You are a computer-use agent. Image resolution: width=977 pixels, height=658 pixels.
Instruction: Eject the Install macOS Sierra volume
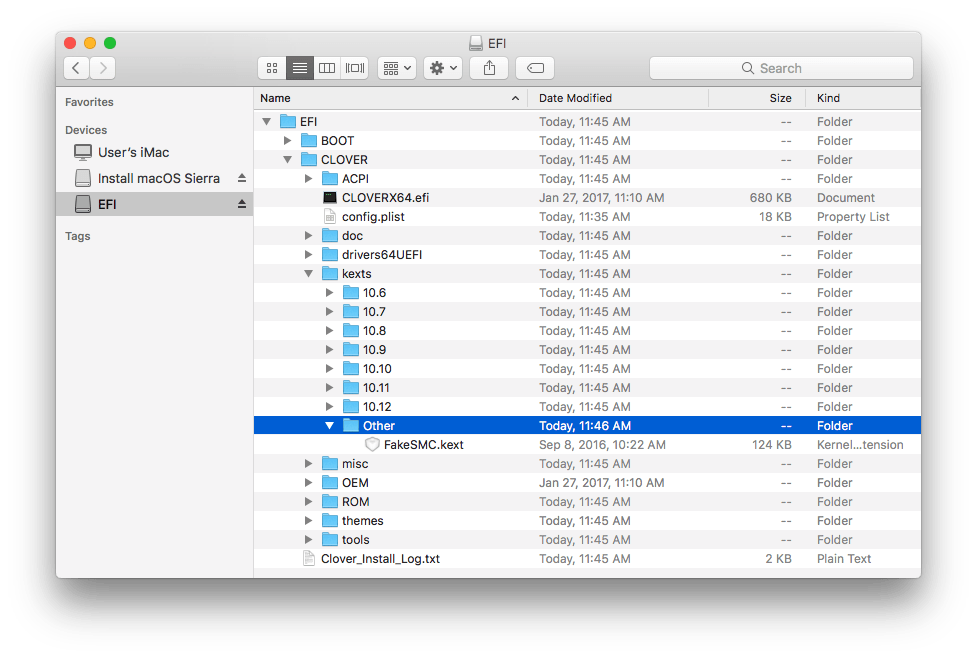coord(242,178)
